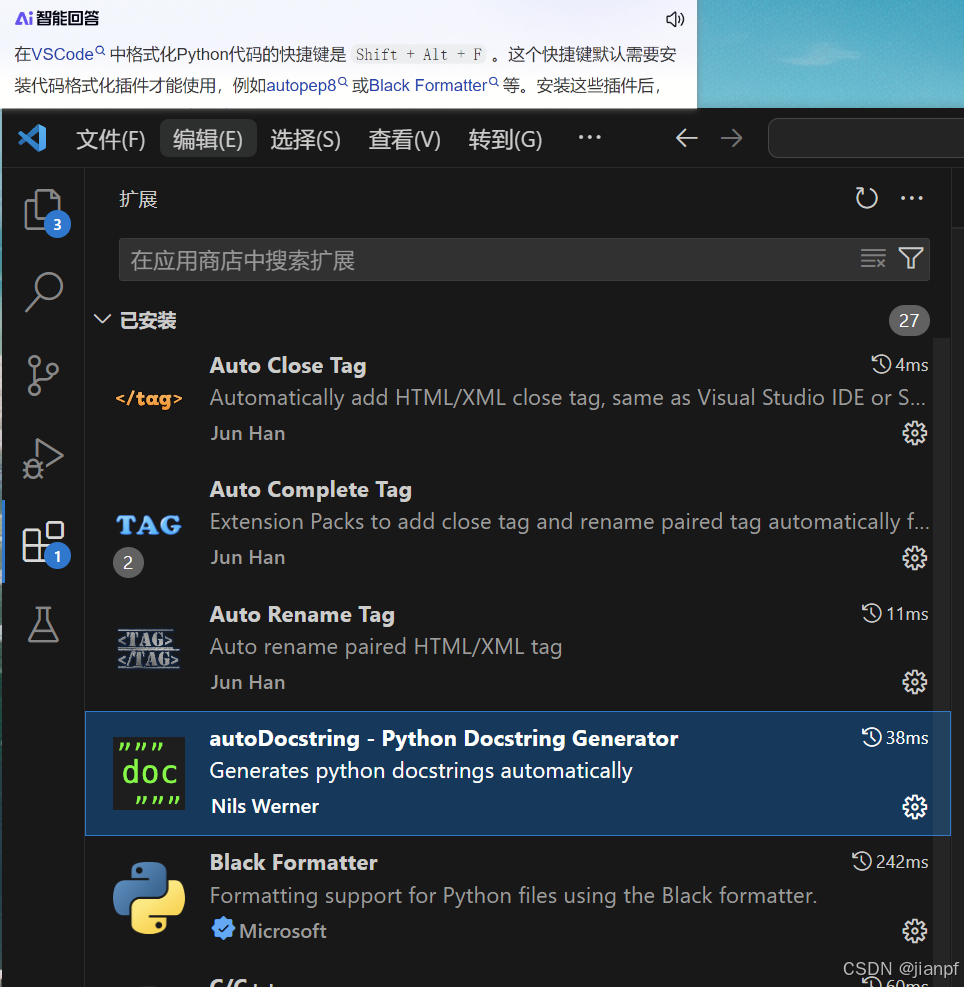Manage autoDocstring gear settings

coord(914,806)
